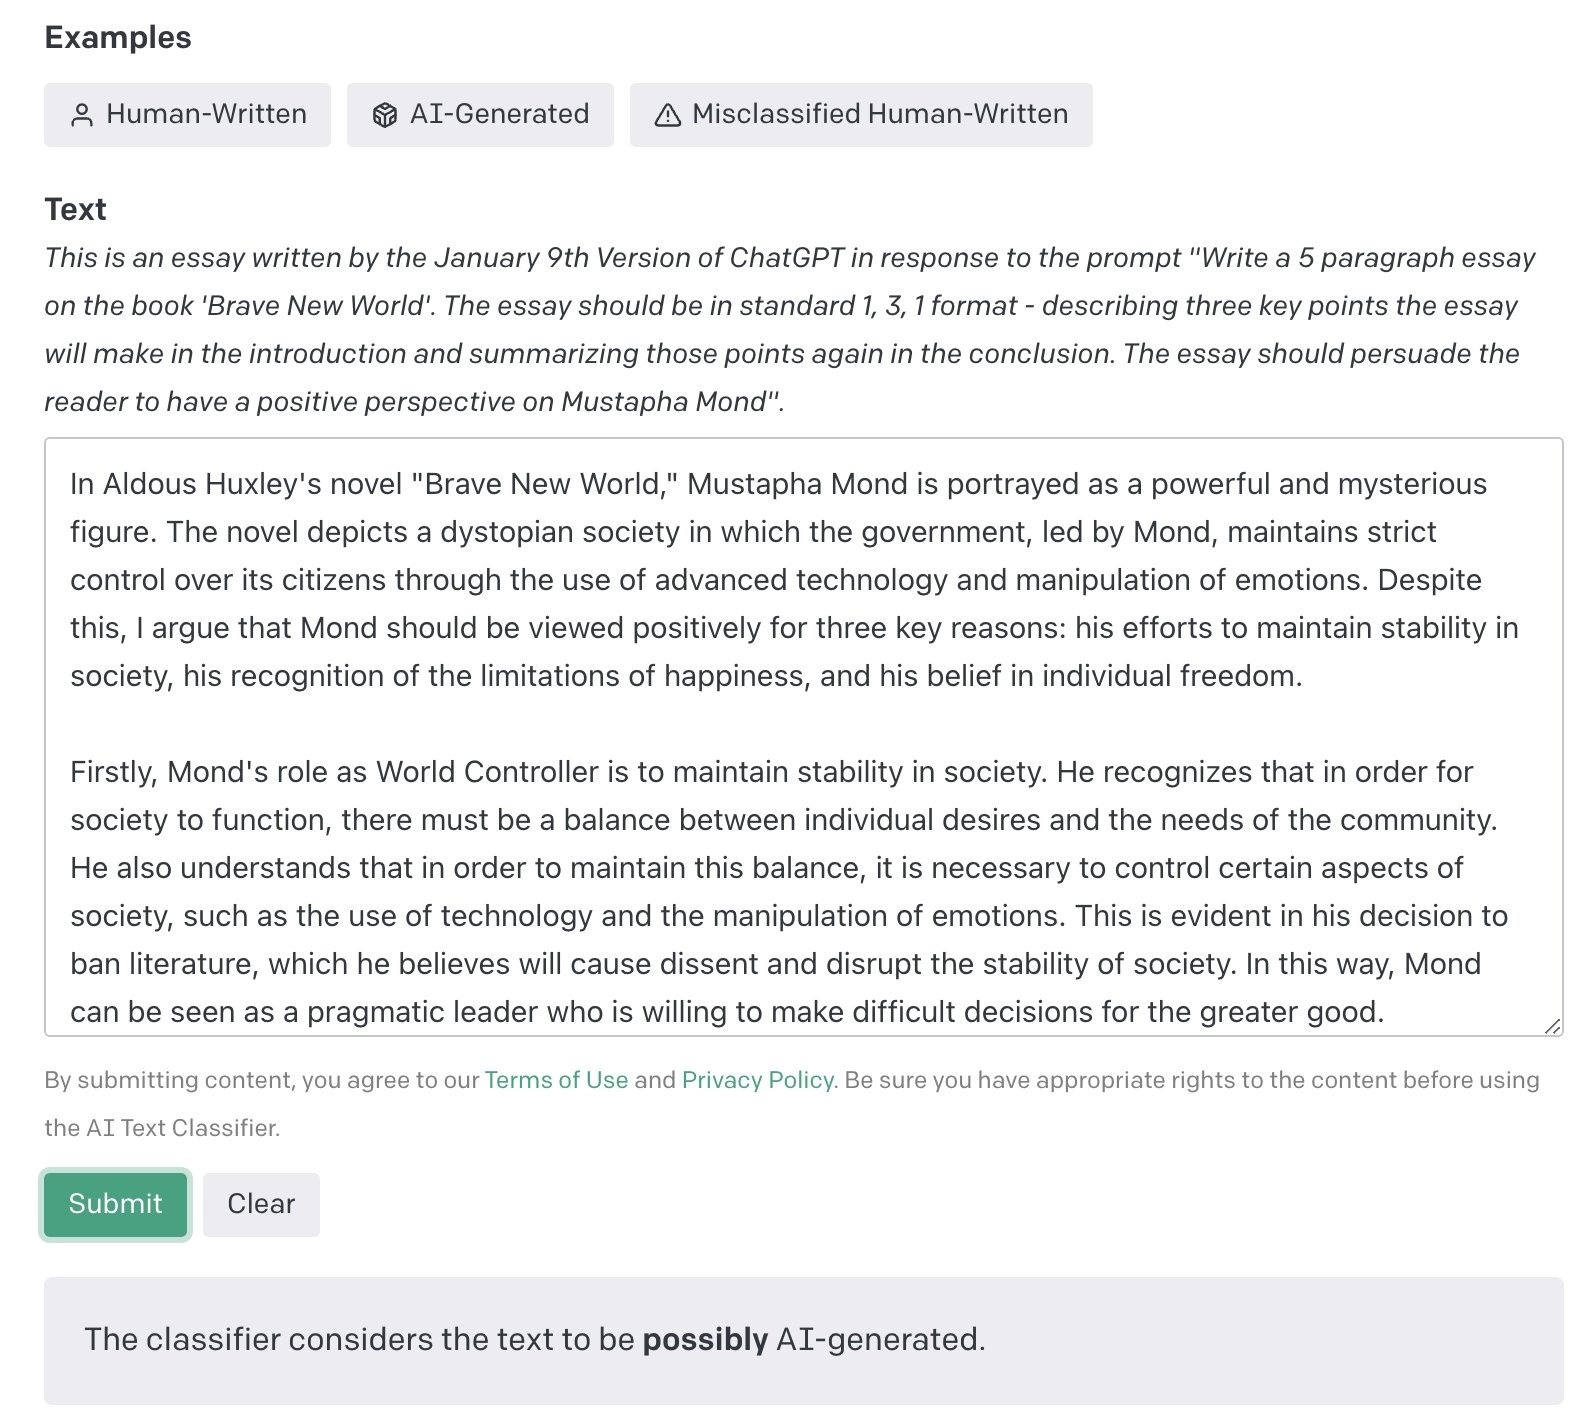
Task: Select the Misclassified Human-Written example
Action: click(x=861, y=115)
